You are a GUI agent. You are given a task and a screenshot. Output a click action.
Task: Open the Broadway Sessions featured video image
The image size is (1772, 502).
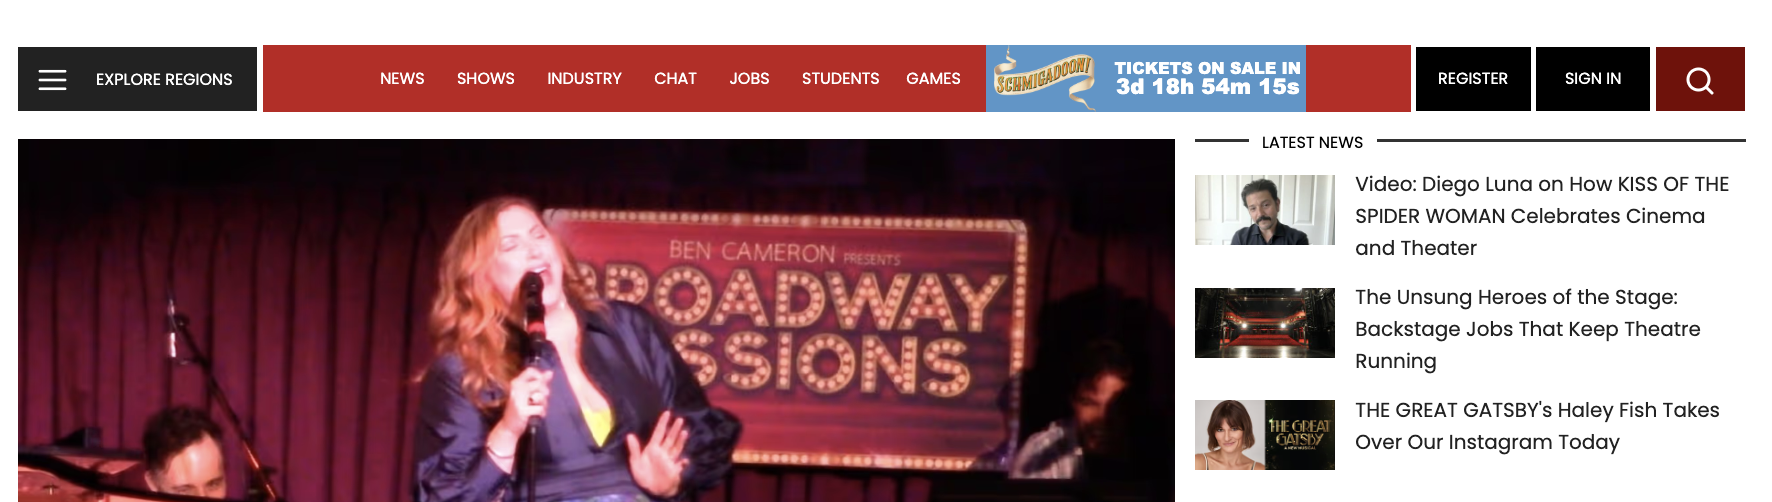[x=596, y=320]
